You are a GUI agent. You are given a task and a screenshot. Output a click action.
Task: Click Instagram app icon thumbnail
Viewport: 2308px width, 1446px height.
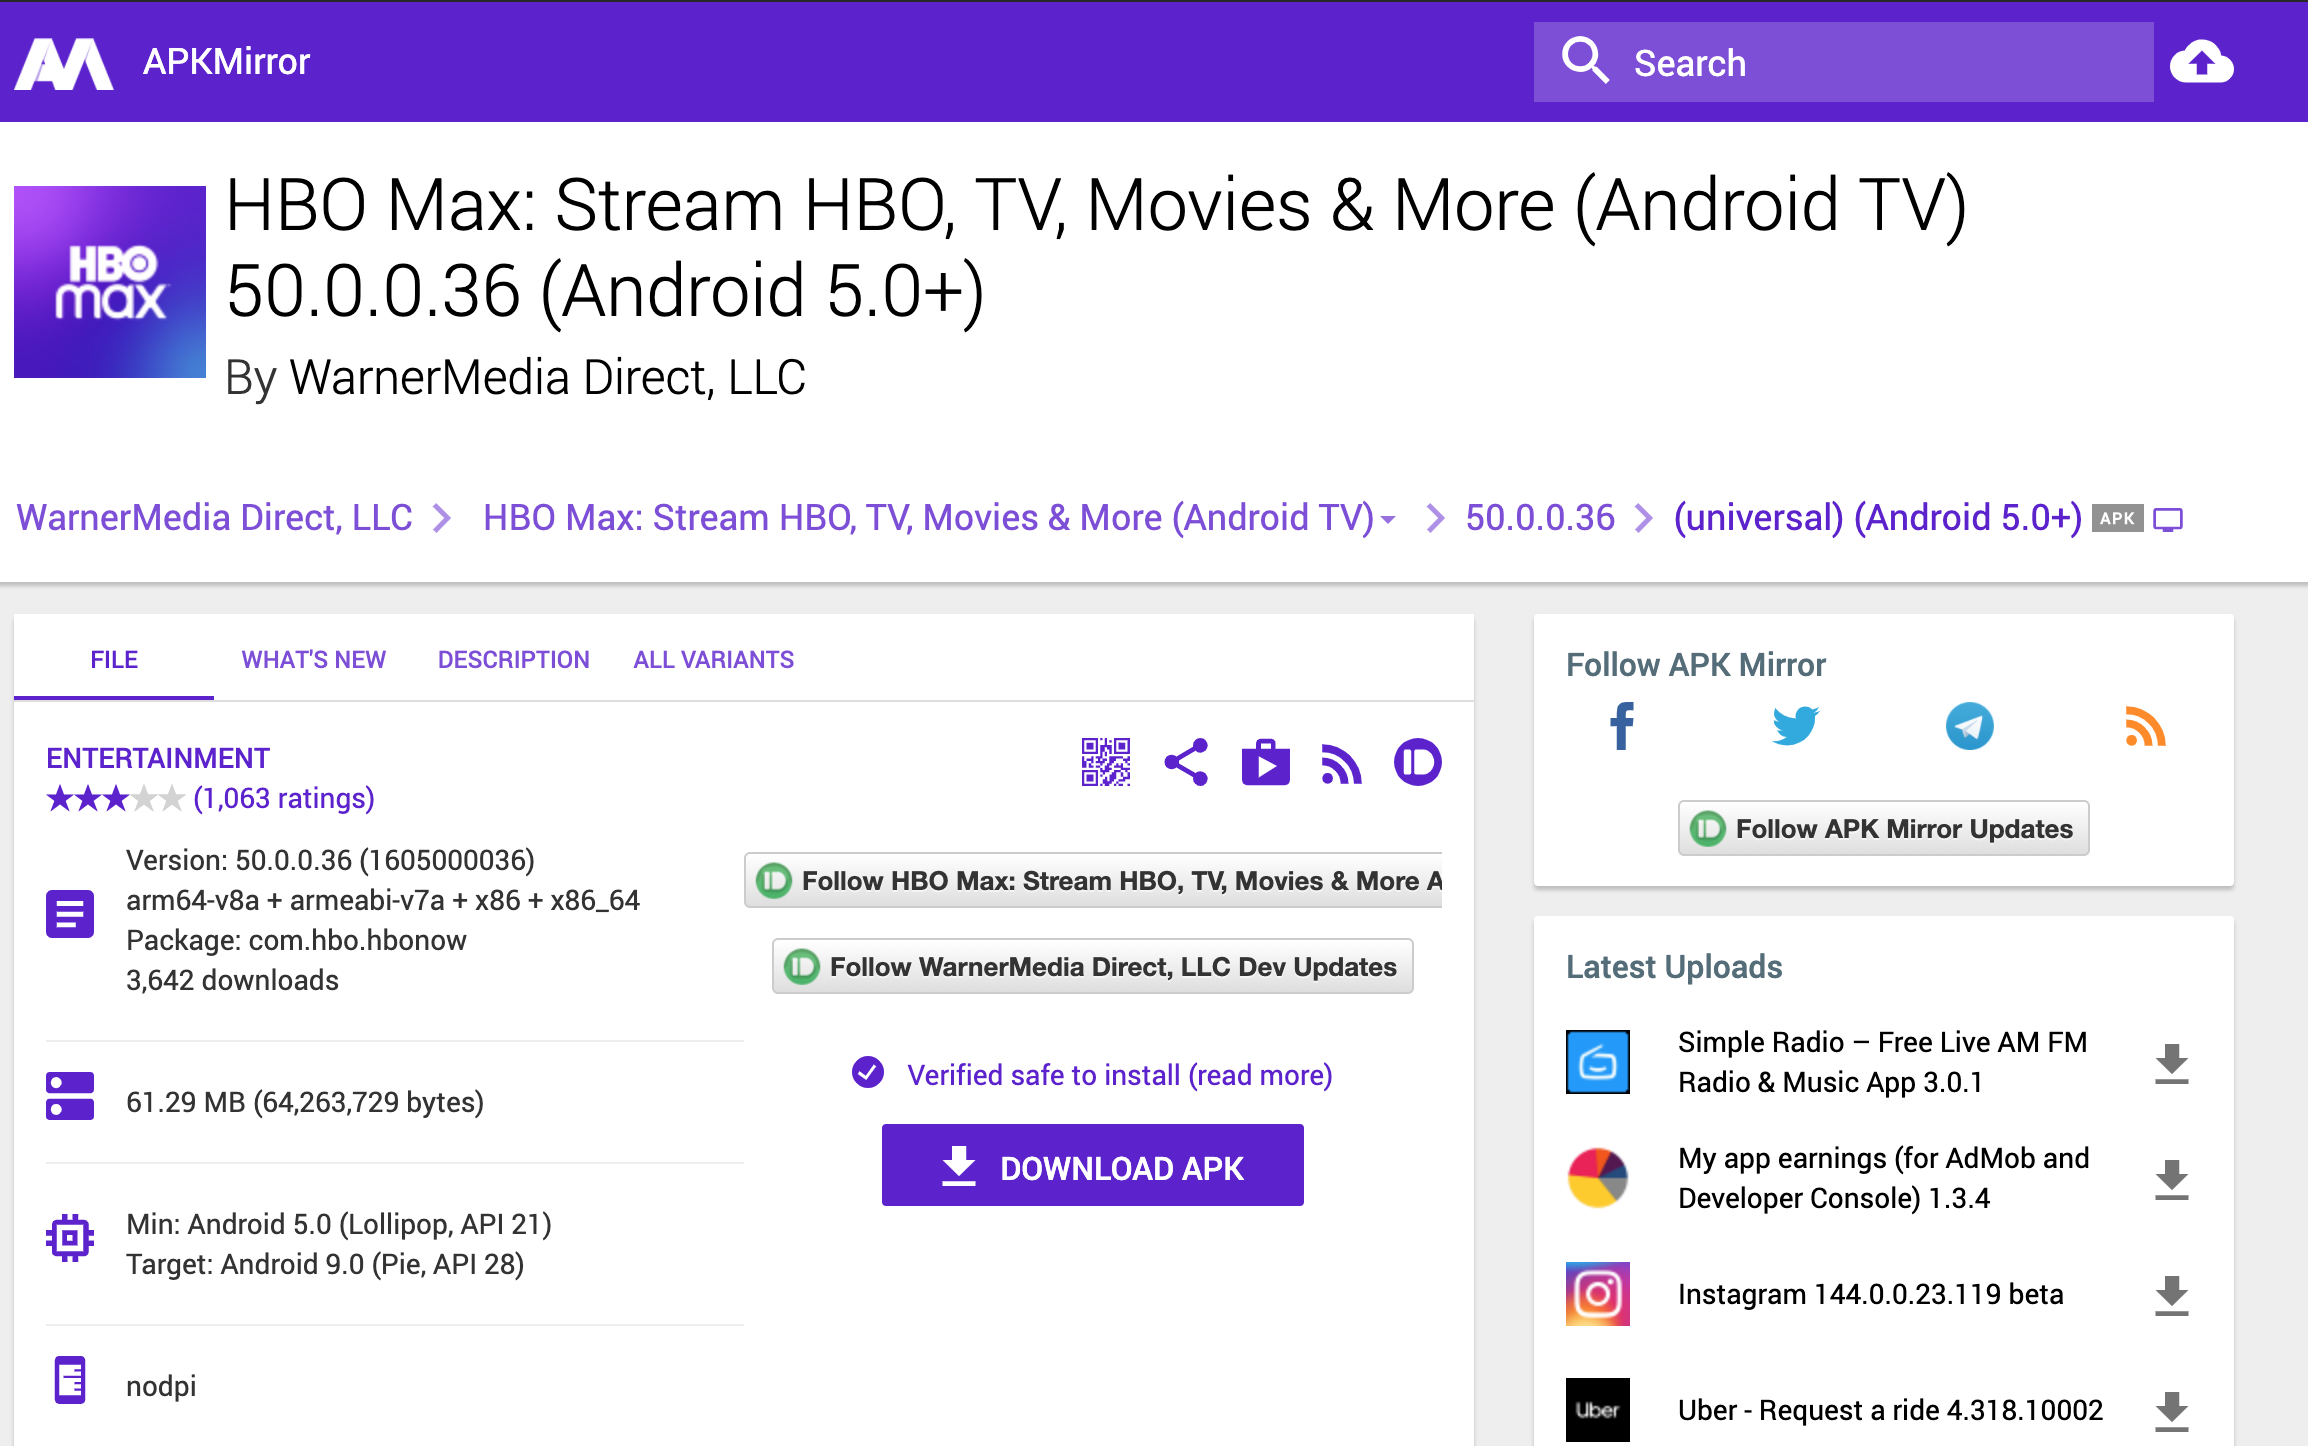coord(1597,1294)
